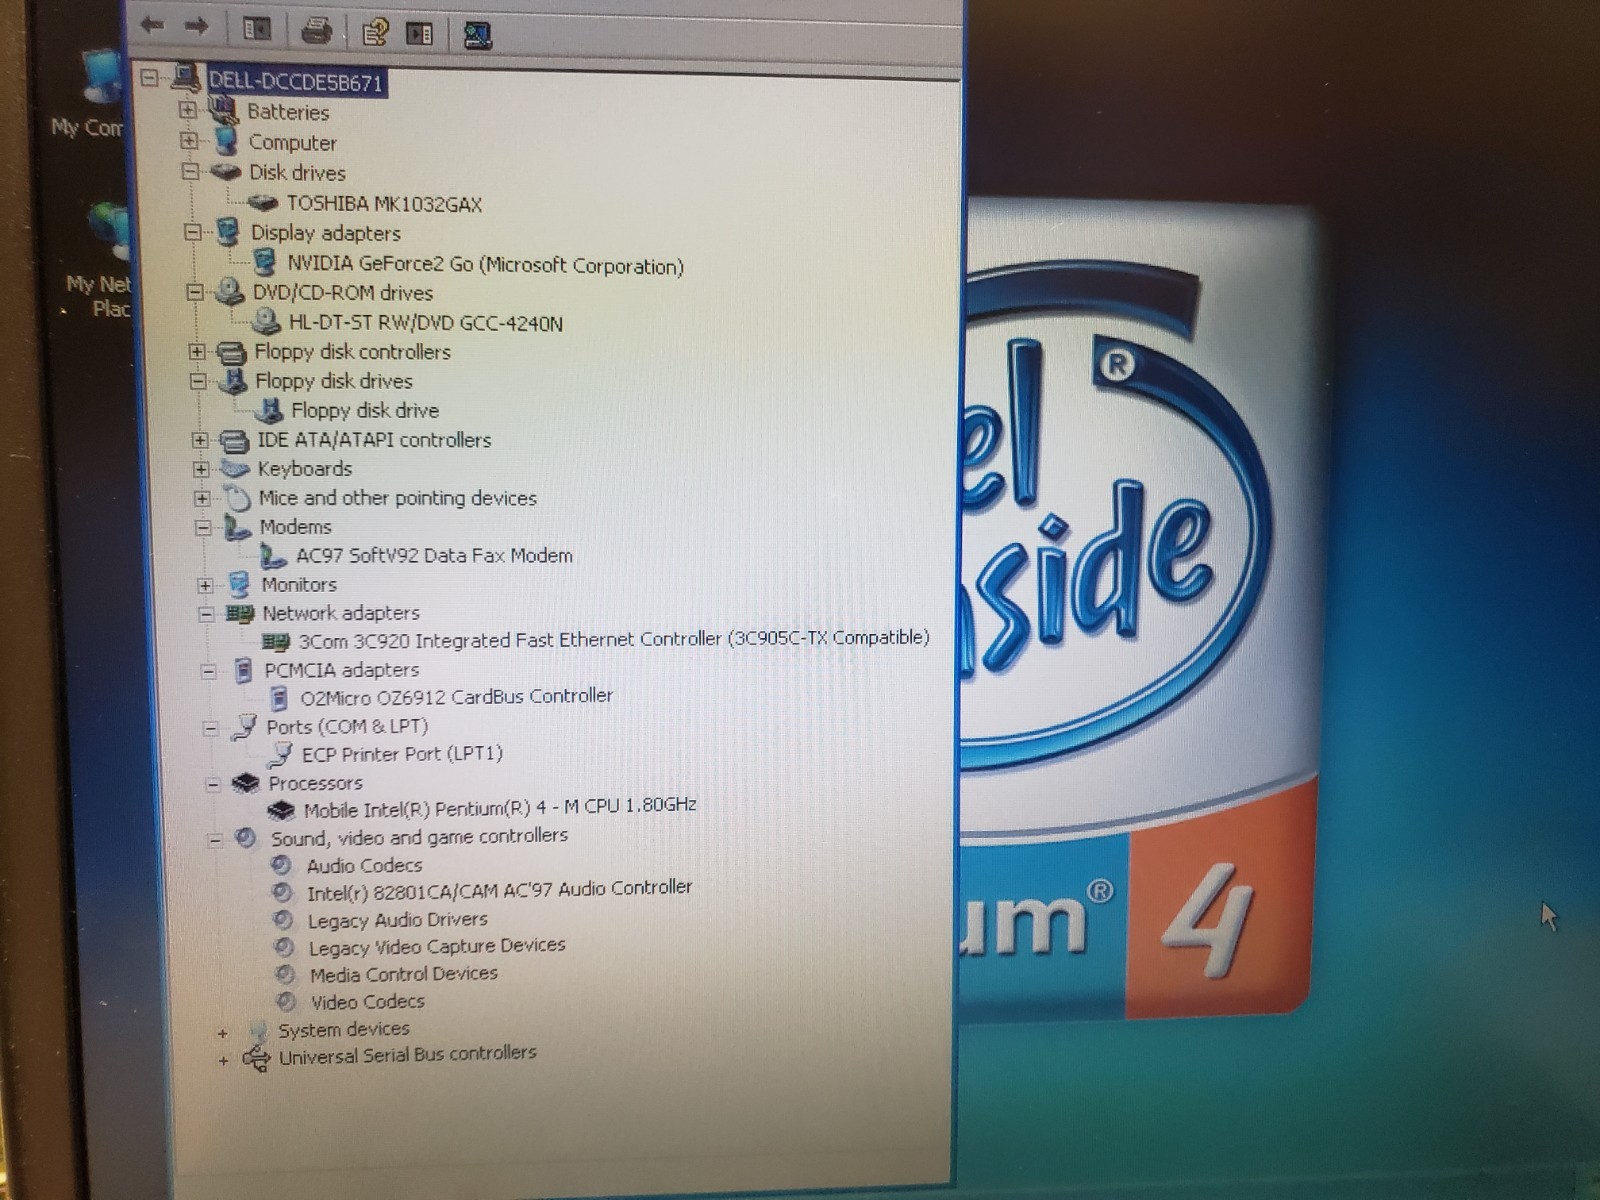Click the Scan for hardware changes icon
This screenshot has width=1600, height=1200.
tap(477, 35)
